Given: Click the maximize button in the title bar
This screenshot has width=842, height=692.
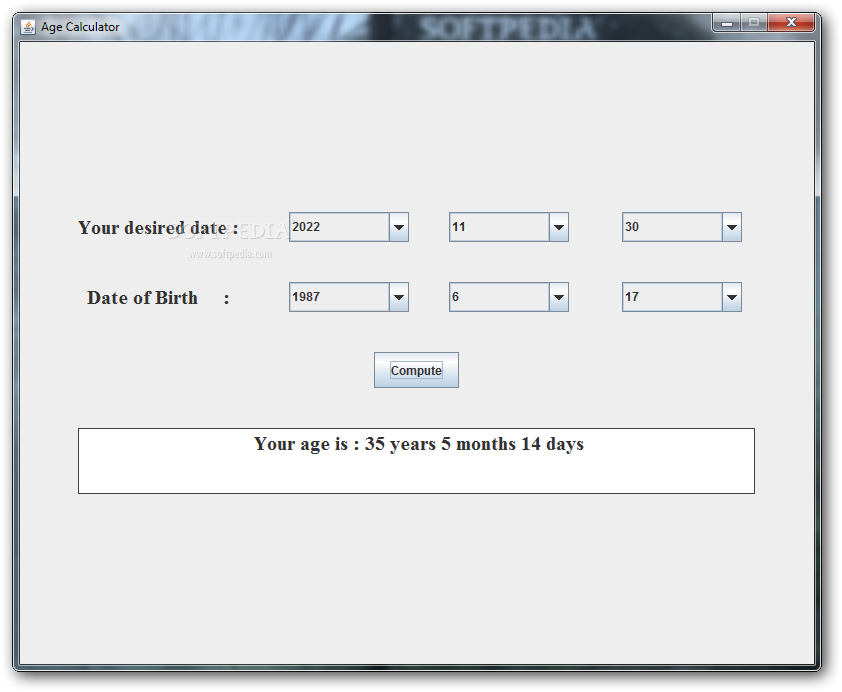Looking at the screenshot, I should pyautogui.click(x=754, y=23).
